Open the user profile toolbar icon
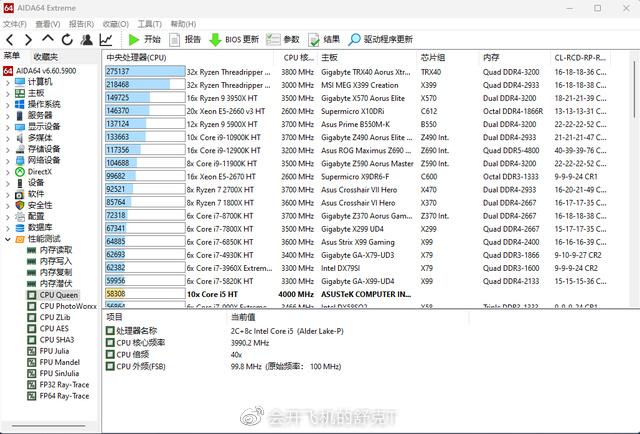Screen dimensions: 640x434 point(86,40)
